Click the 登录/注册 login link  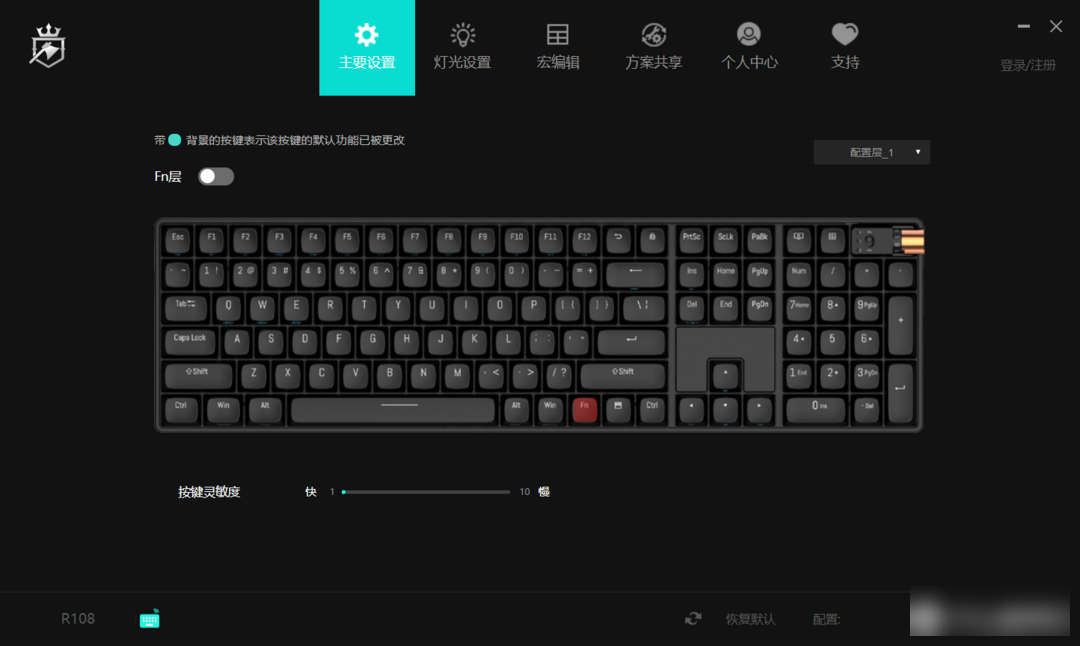1028,65
